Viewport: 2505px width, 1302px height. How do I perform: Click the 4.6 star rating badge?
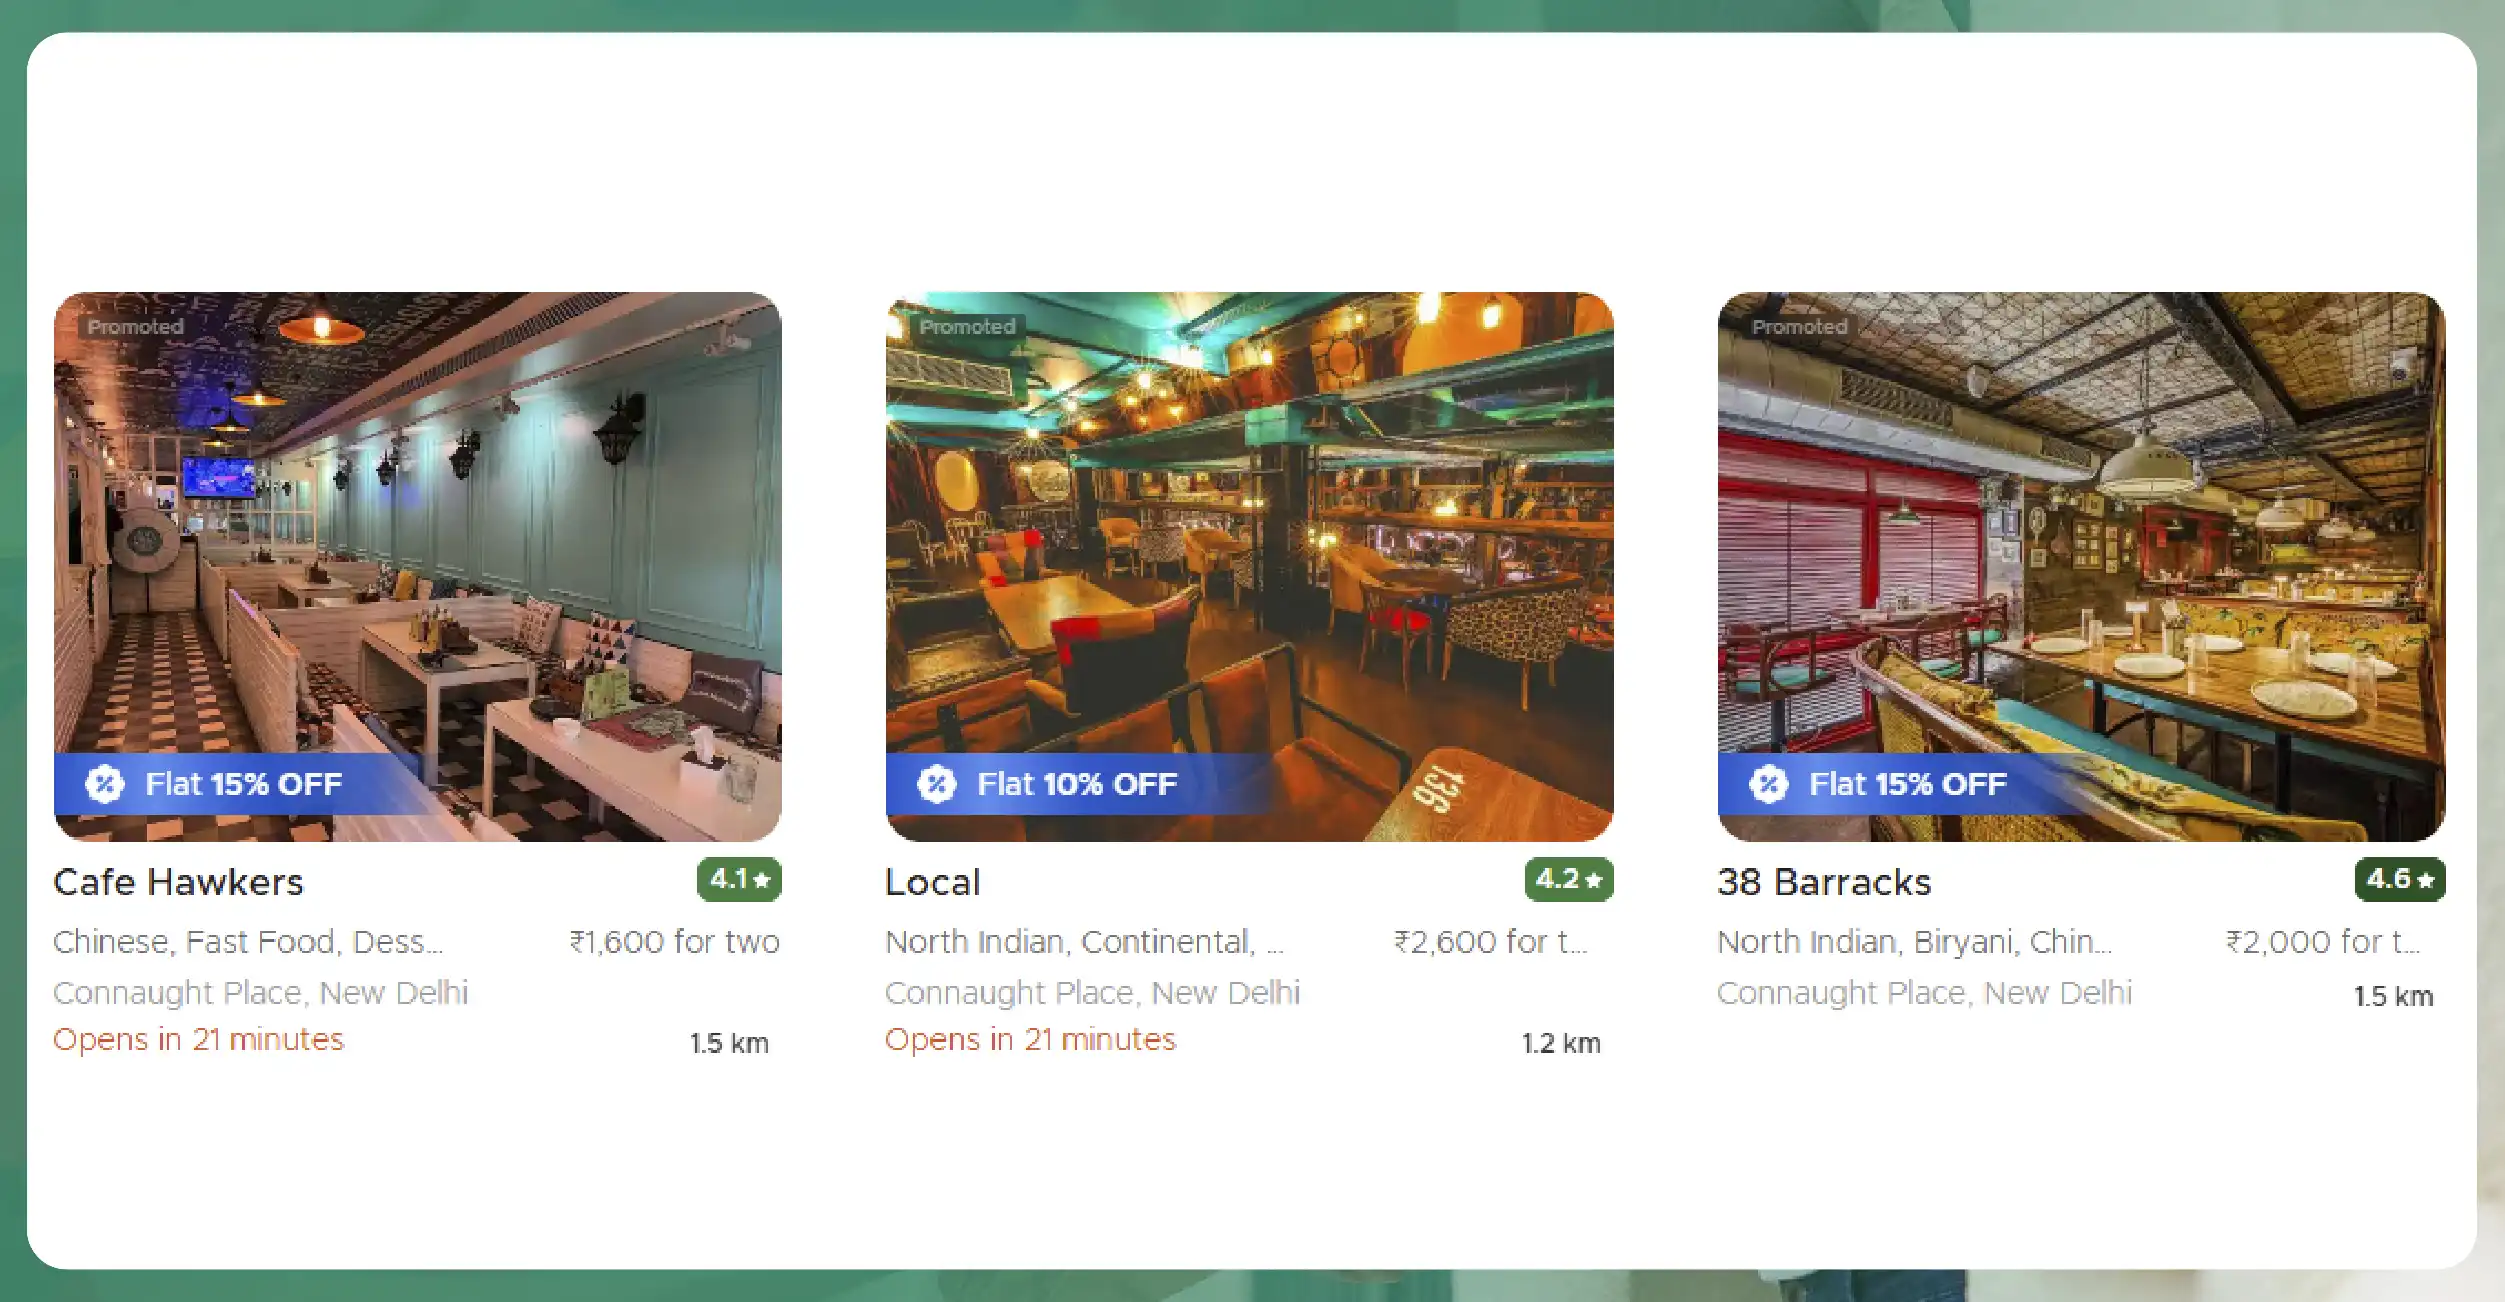[2400, 880]
